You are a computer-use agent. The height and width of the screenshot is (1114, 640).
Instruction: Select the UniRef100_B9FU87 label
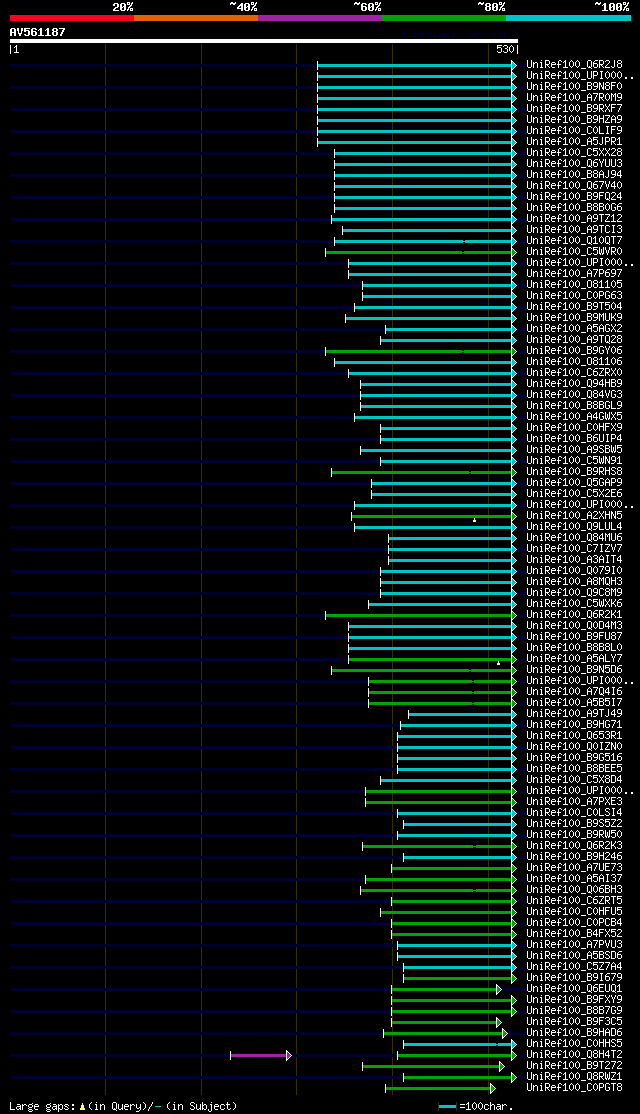(574, 637)
